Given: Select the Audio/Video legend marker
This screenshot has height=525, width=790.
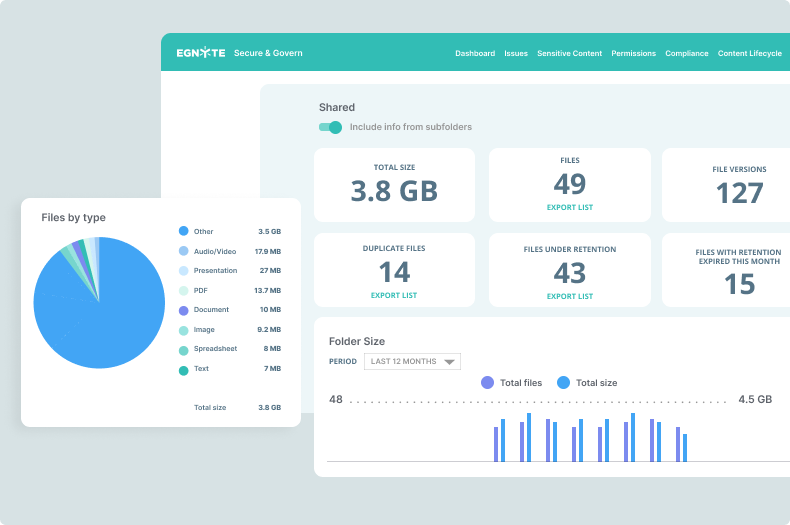Looking at the screenshot, I should (183, 251).
